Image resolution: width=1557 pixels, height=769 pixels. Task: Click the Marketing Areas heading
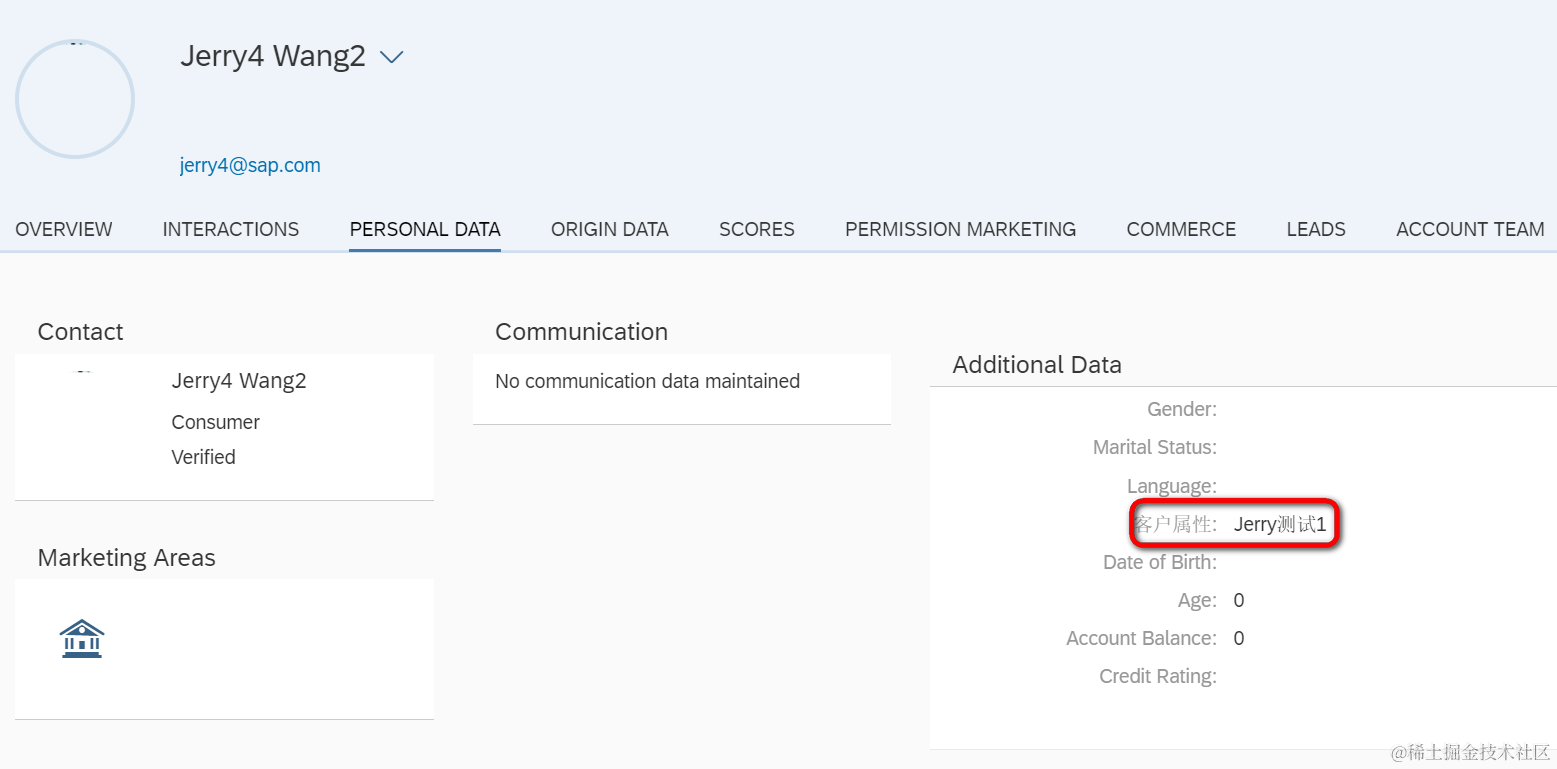[127, 558]
